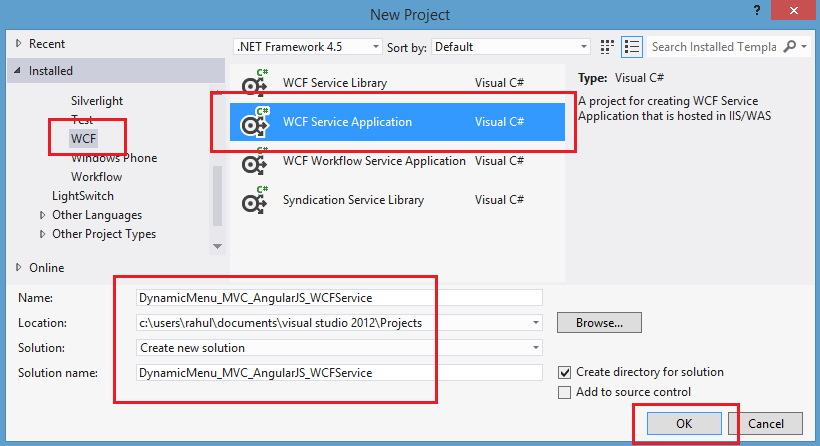The image size is (820, 446).
Task: Expand the Other Languages node
Action: click(x=42, y=215)
